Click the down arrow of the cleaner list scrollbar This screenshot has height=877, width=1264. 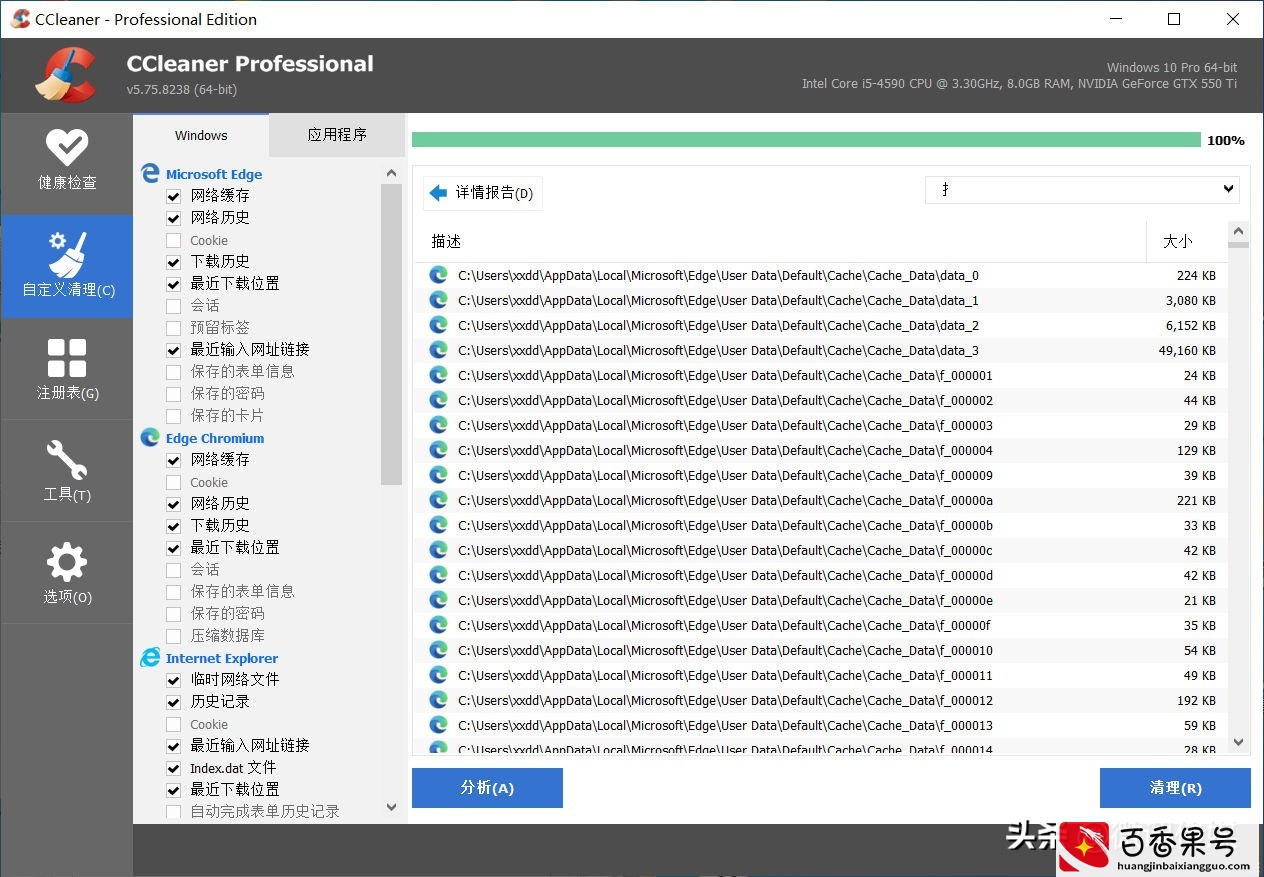pyautogui.click(x=391, y=808)
